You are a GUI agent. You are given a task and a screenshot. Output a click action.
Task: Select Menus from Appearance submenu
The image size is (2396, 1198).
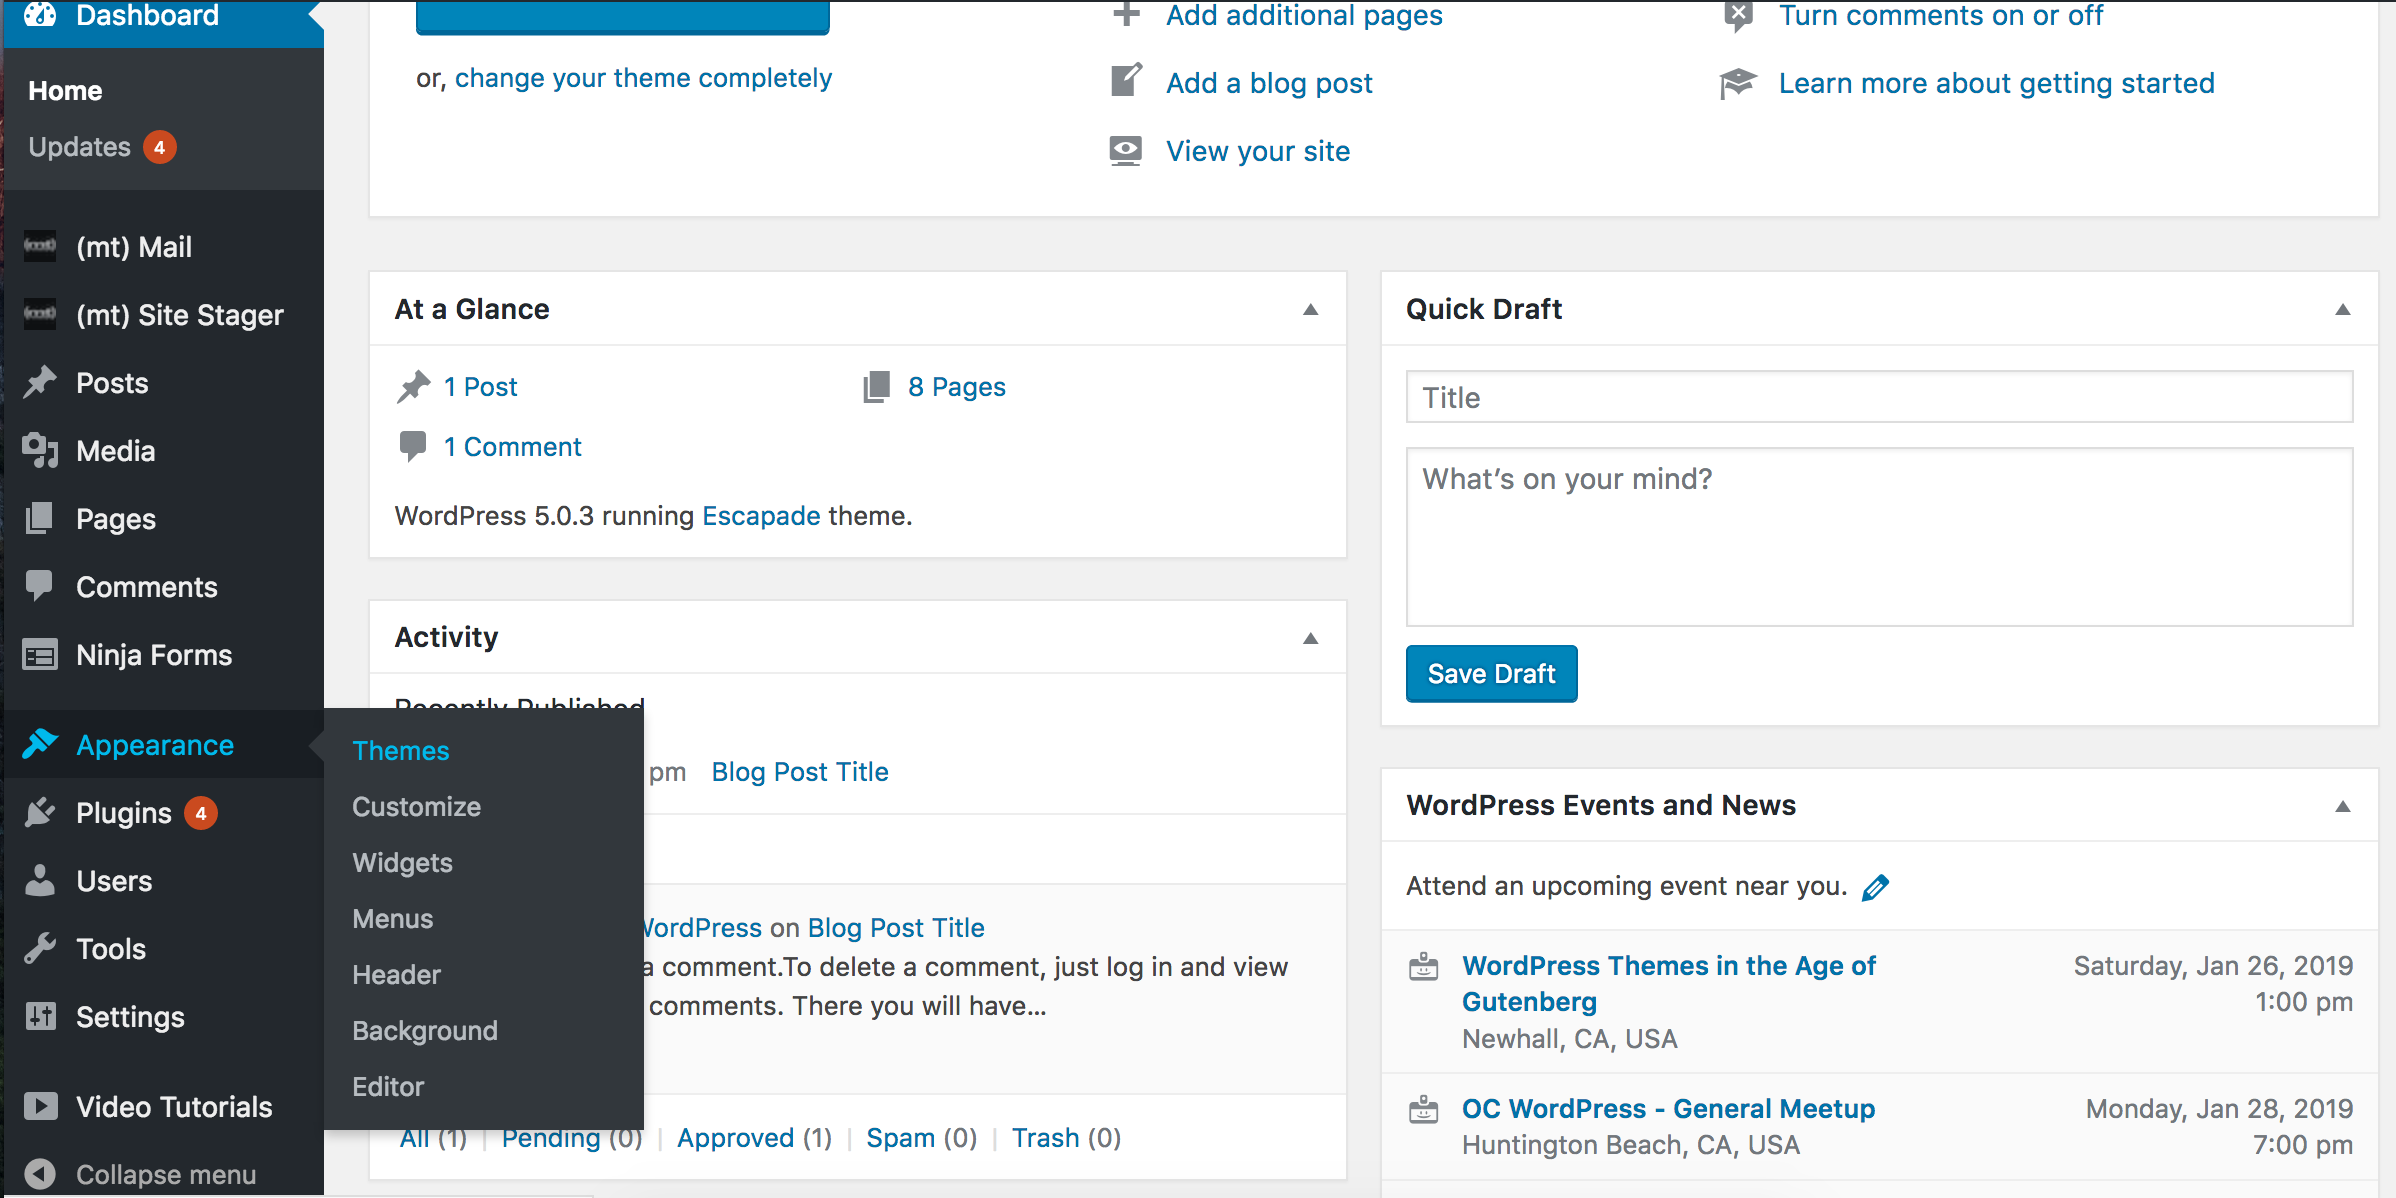click(x=393, y=918)
